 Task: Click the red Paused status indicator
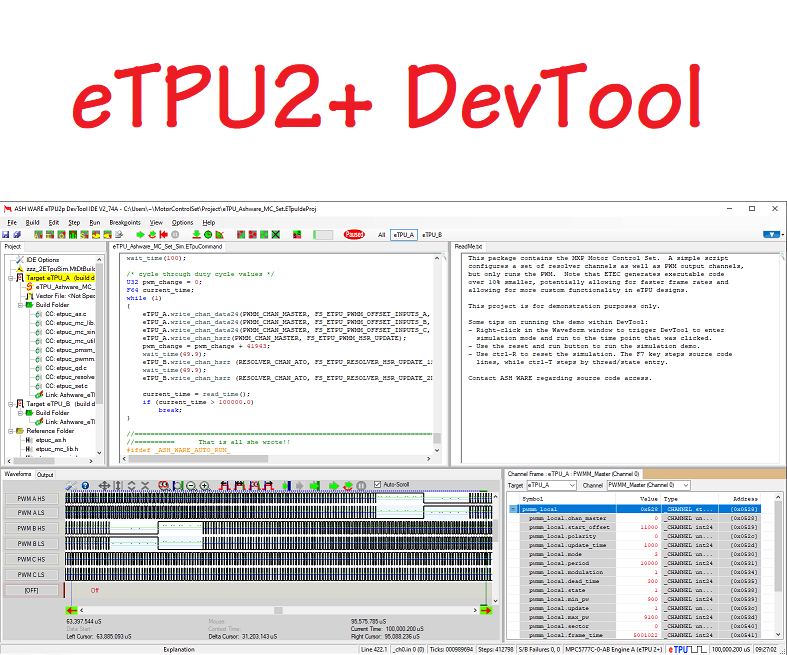click(354, 234)
